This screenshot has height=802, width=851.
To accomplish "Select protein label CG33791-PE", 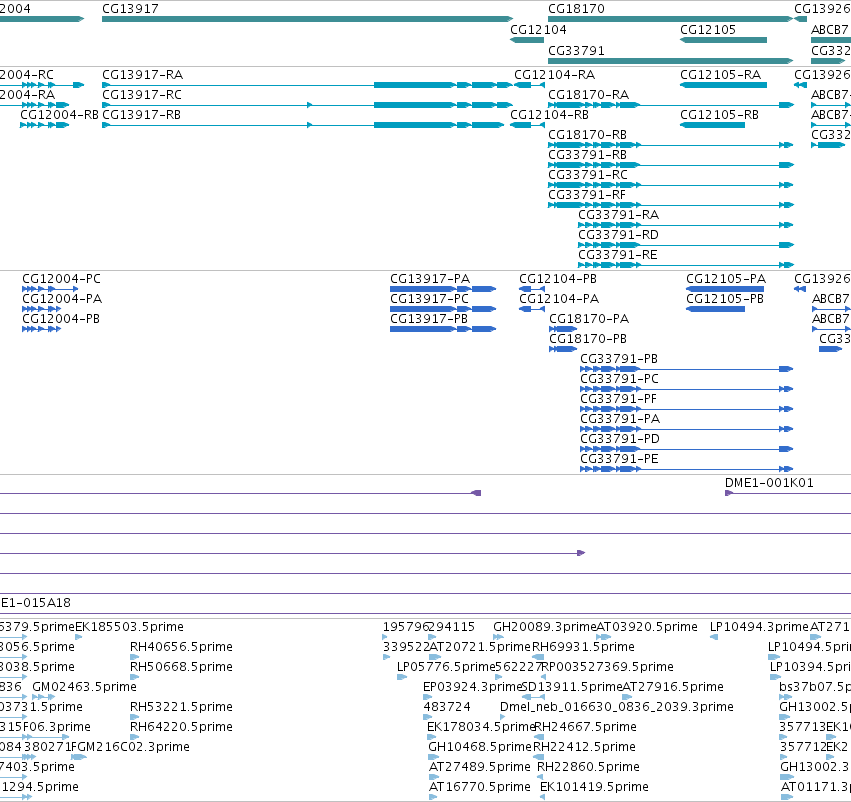I will (x=620, y=459).
